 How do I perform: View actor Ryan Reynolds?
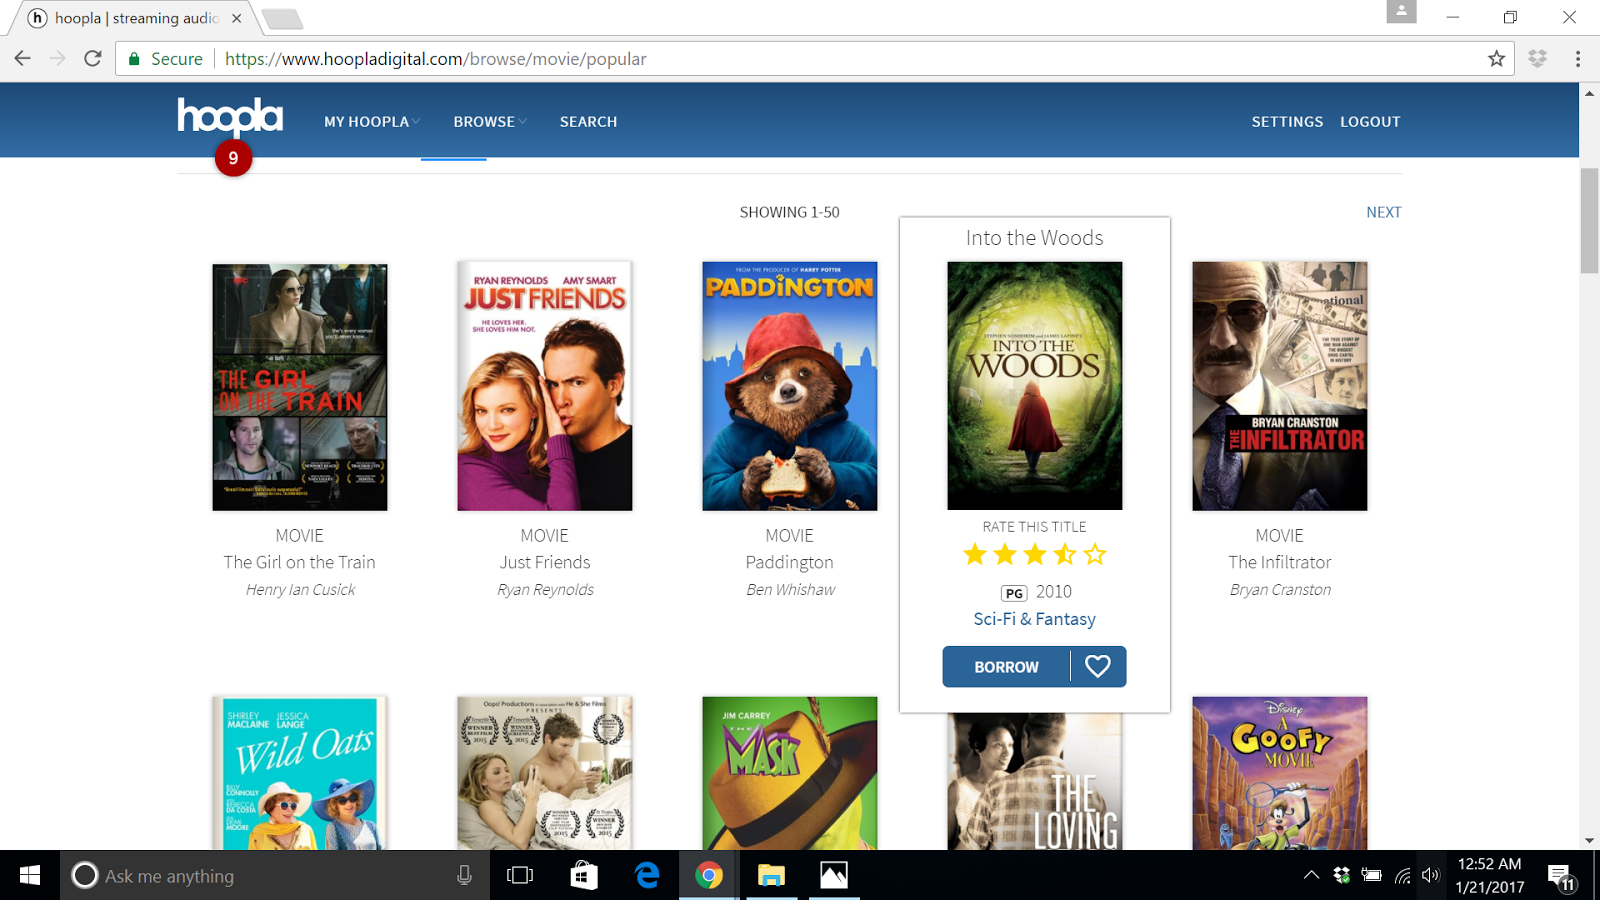pyautogui.click(x=546, y=590)
